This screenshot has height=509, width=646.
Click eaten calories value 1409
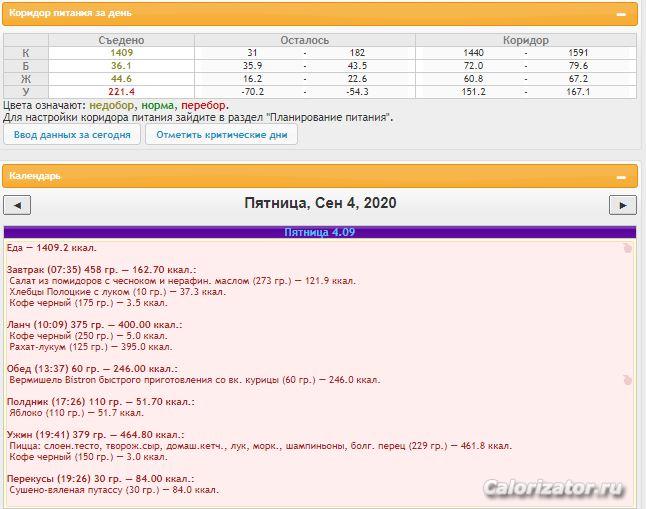click(x=122, y=52)
